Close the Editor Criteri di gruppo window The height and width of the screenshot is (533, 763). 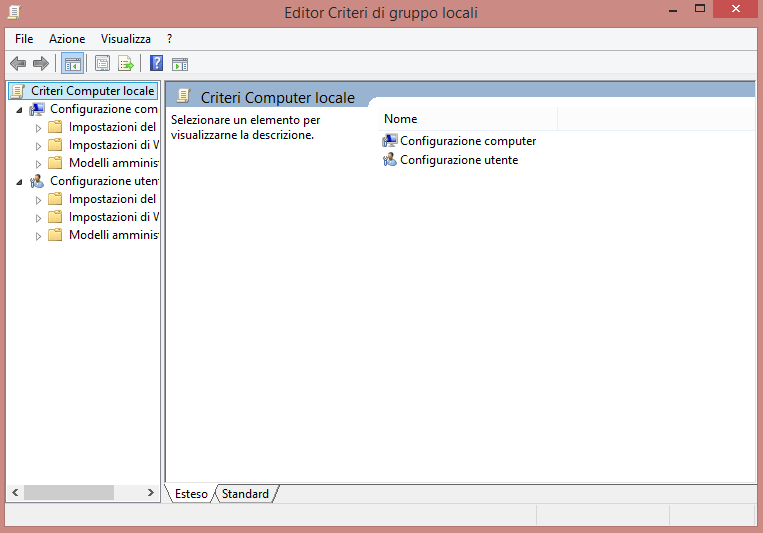736,9
